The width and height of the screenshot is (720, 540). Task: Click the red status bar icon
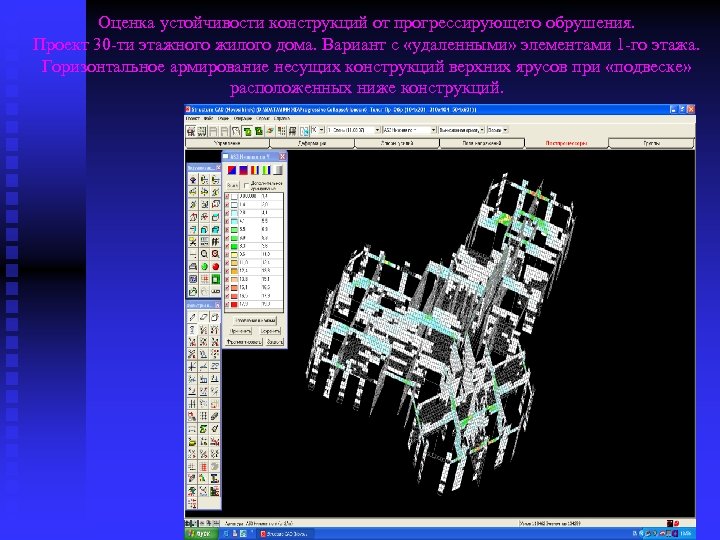pos(678,523)
